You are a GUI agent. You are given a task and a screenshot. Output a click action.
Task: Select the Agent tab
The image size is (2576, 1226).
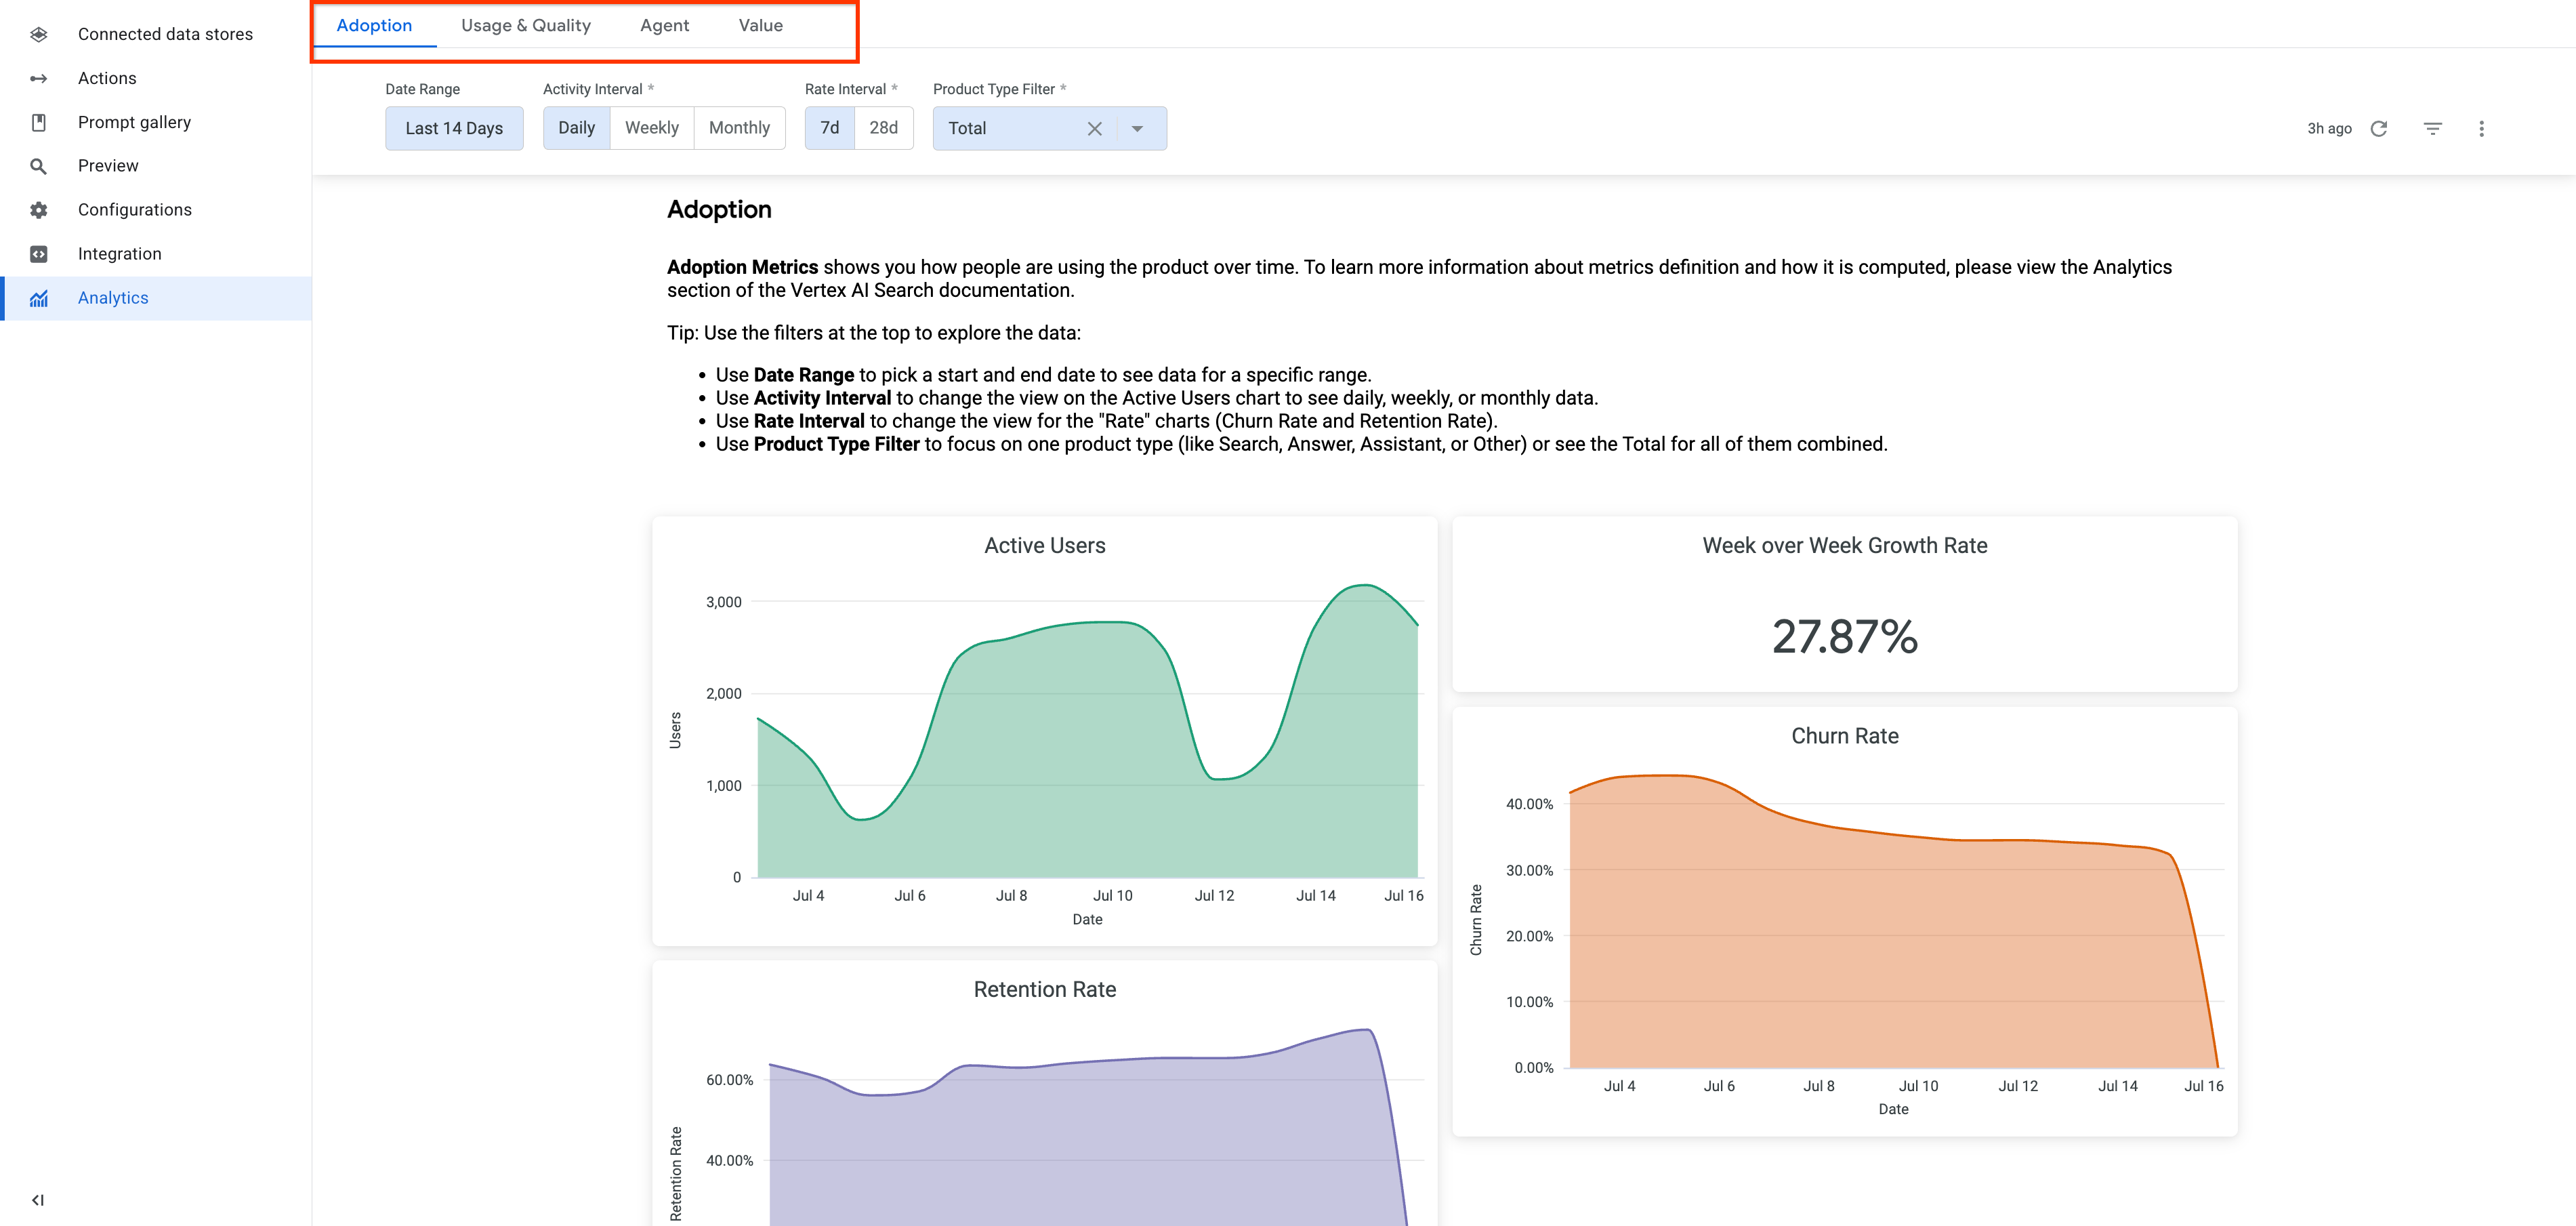point(664,25)
